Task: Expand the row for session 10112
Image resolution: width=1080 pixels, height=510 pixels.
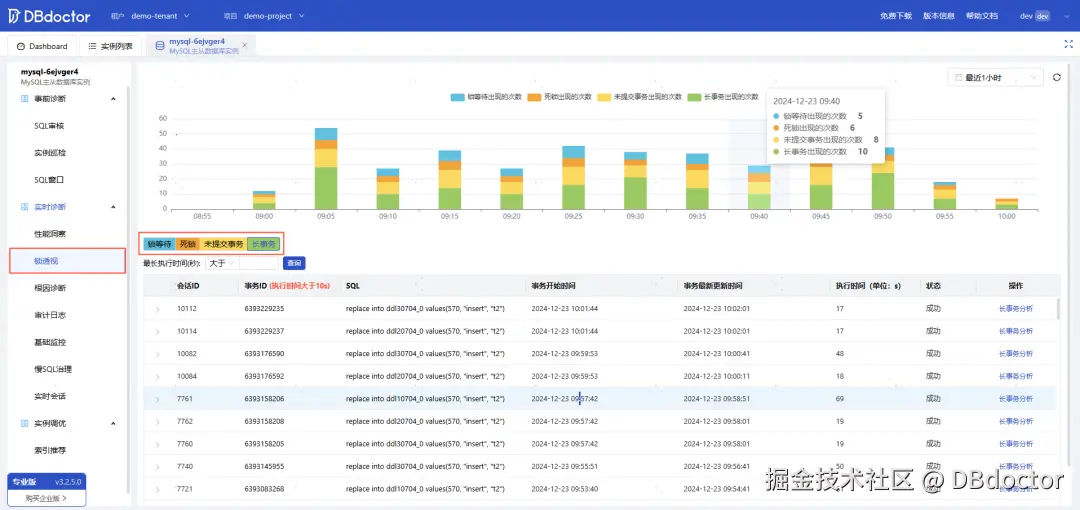Action: pos(158,309)
